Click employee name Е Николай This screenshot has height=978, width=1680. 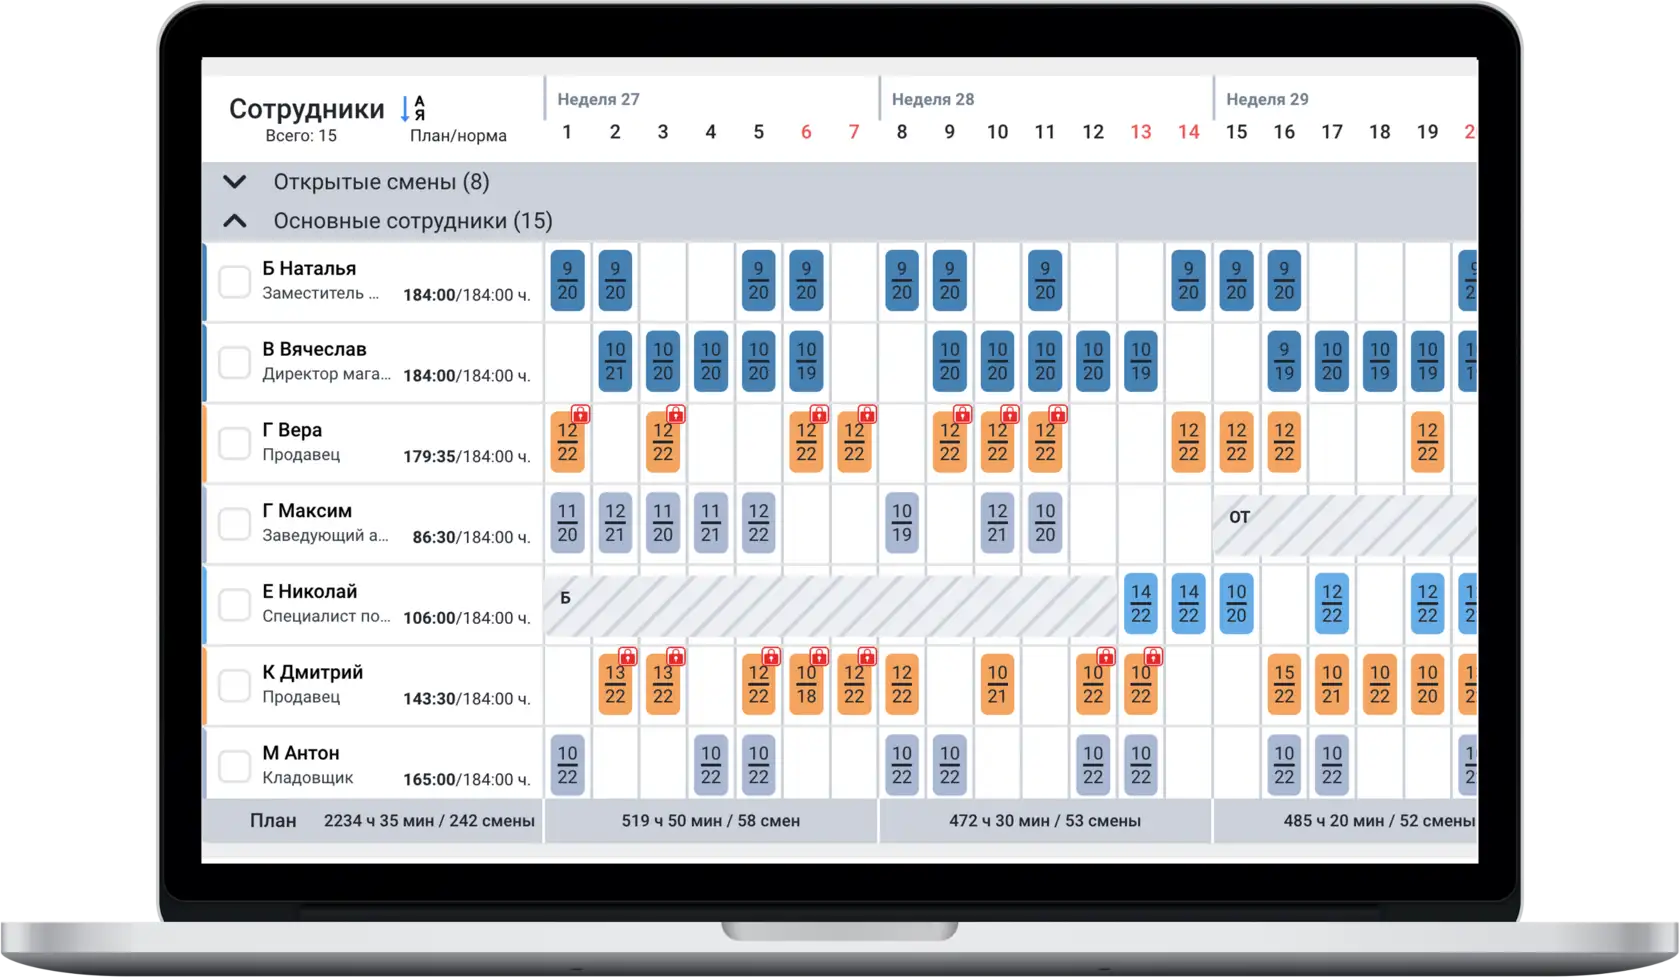tap(310, 592)
